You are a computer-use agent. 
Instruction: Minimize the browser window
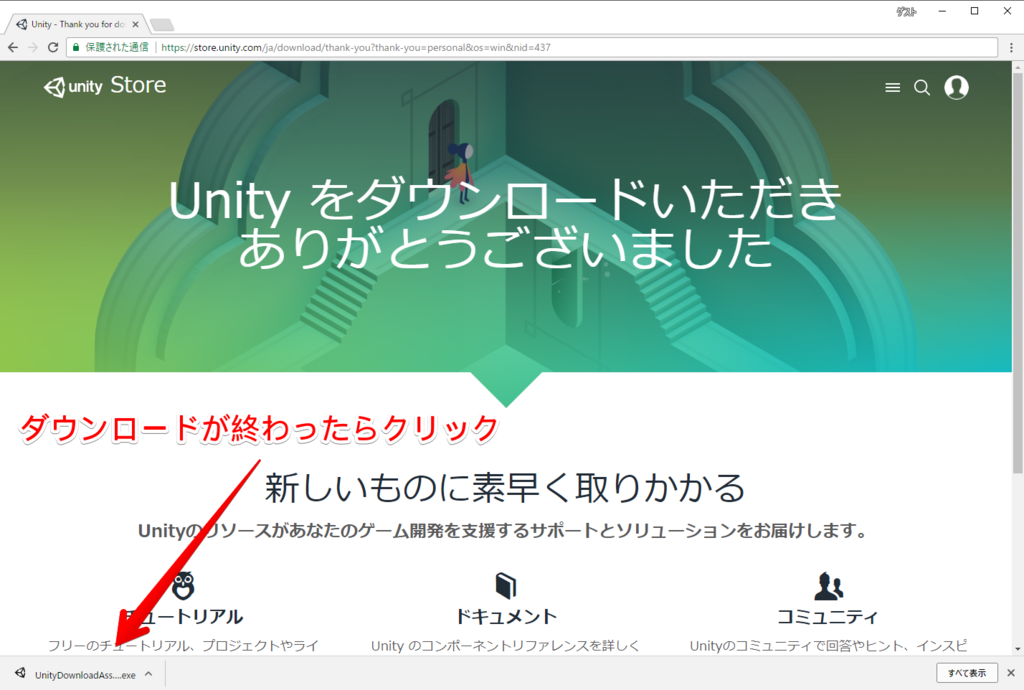click(942, 11)
